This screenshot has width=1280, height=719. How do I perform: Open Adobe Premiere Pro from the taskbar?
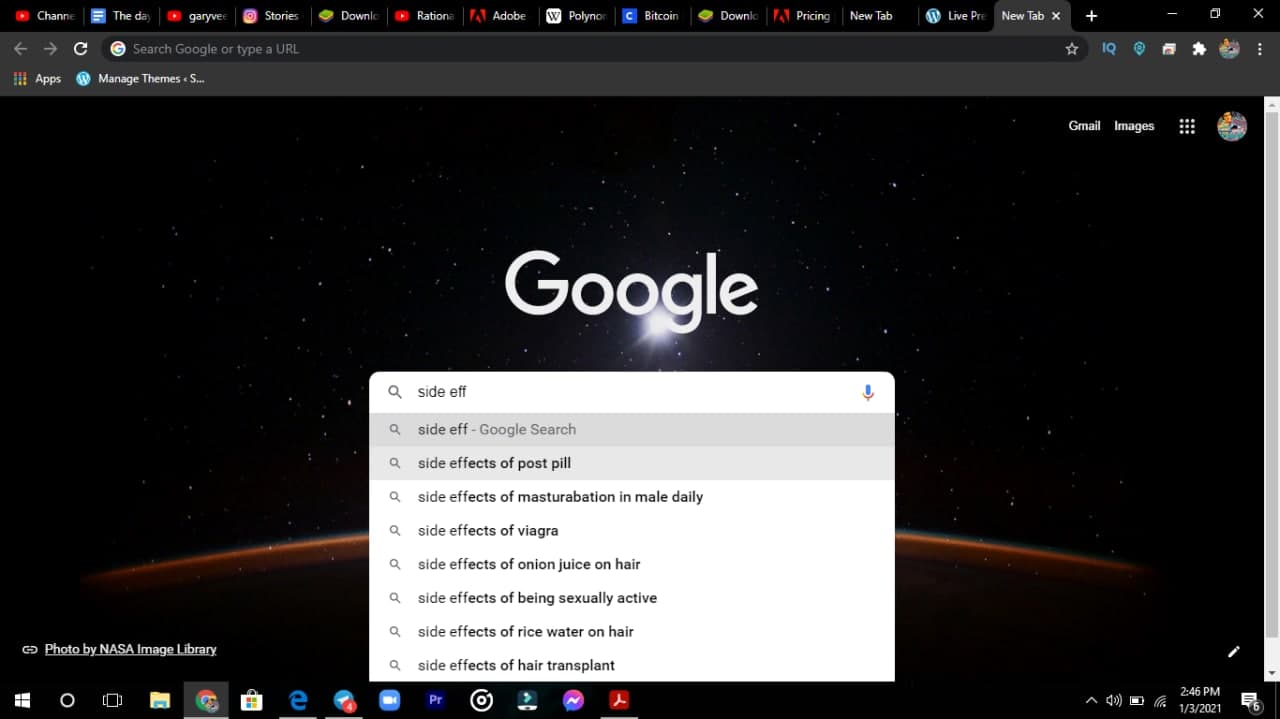coord(435,700)
